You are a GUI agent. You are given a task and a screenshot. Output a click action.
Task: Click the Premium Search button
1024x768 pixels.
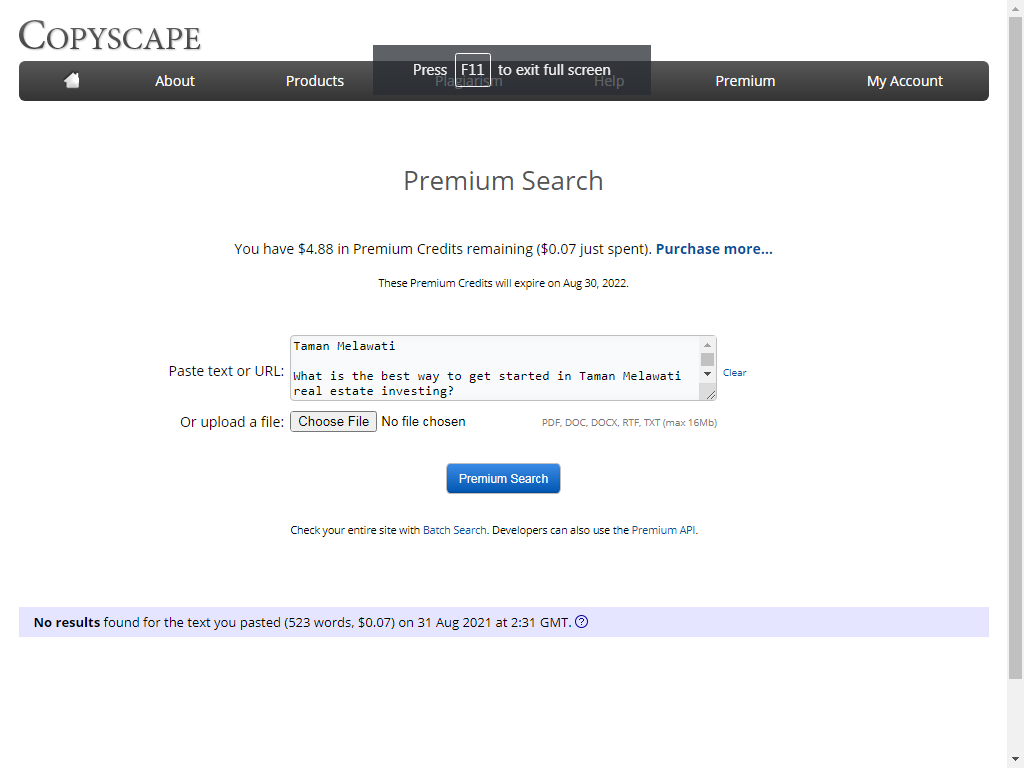coord(503,479)
